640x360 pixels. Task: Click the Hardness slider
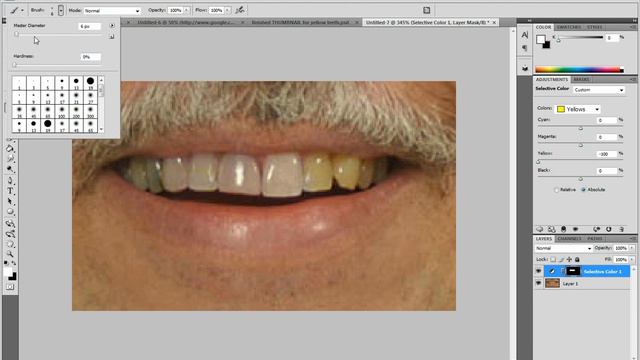click(57, 65)
